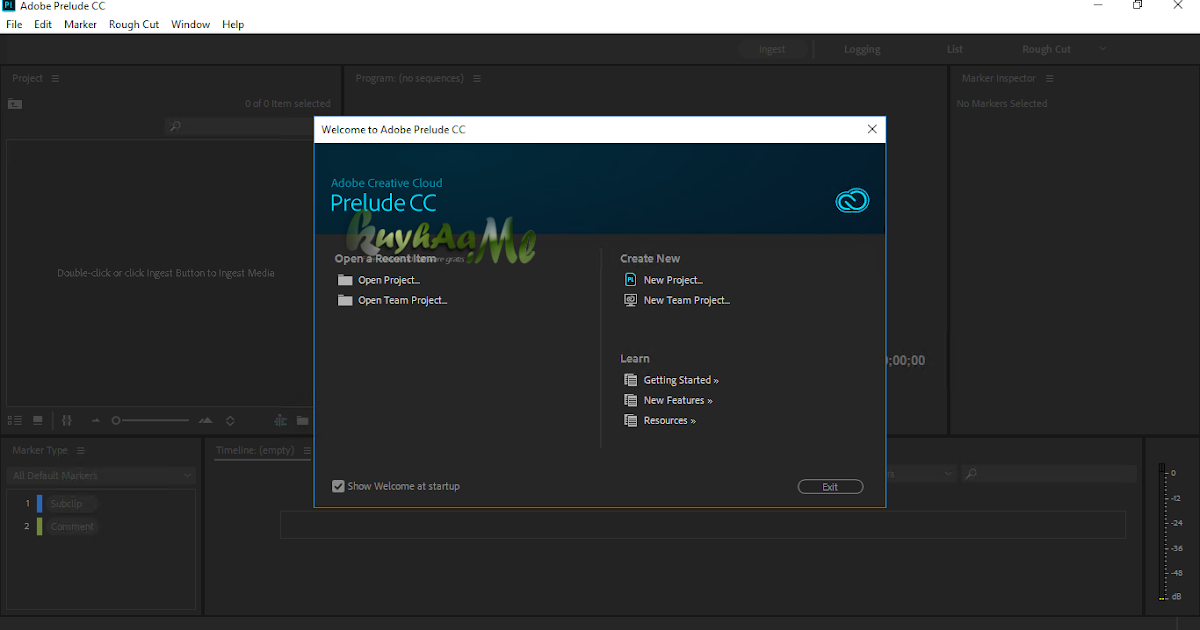This screenshot has width=1200, height=630.
Task: Select list view in the Project panel
Action: [14, 420]
